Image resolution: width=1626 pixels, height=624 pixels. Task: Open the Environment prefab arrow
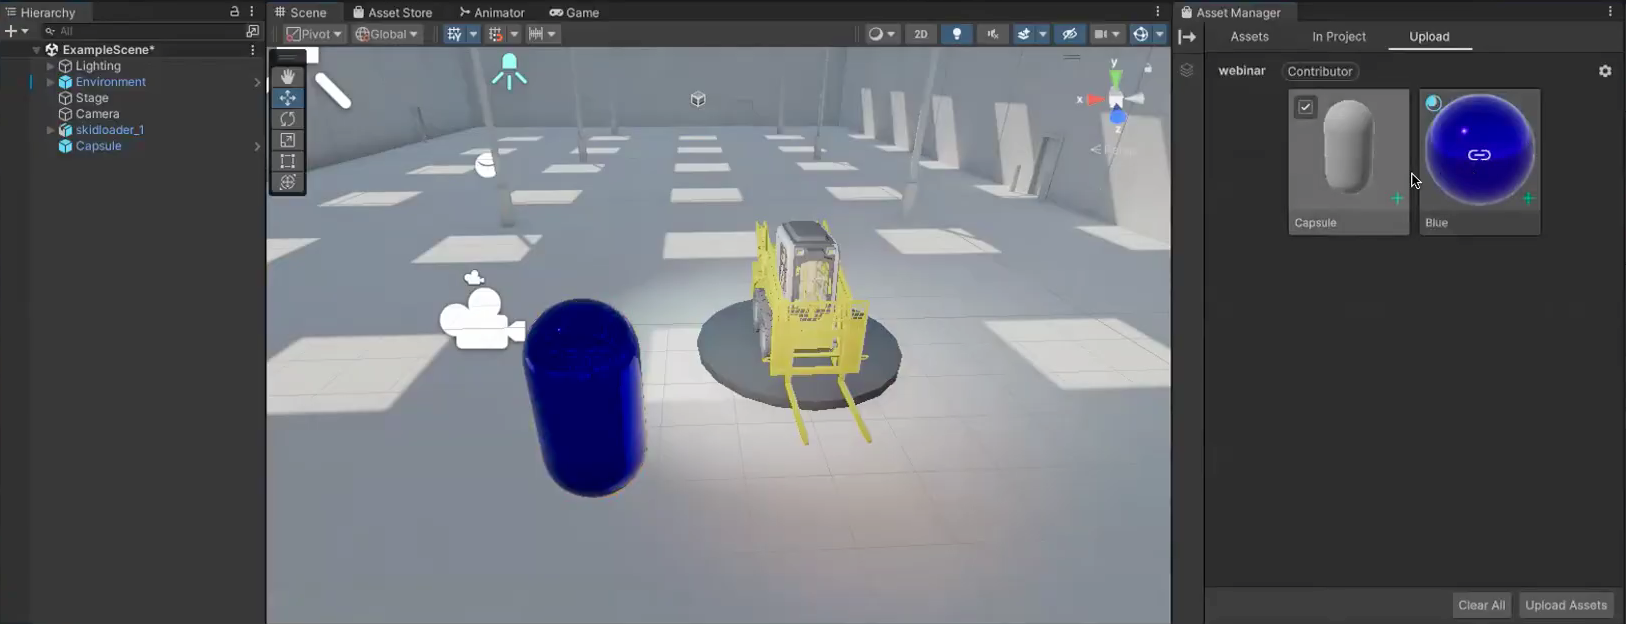[x=257, y=82]
